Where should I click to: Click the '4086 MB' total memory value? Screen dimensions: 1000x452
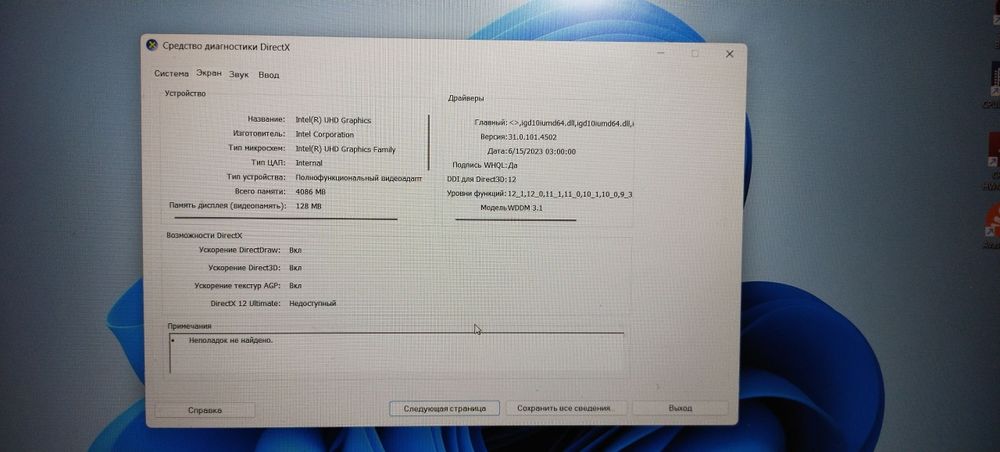point(311,191)
